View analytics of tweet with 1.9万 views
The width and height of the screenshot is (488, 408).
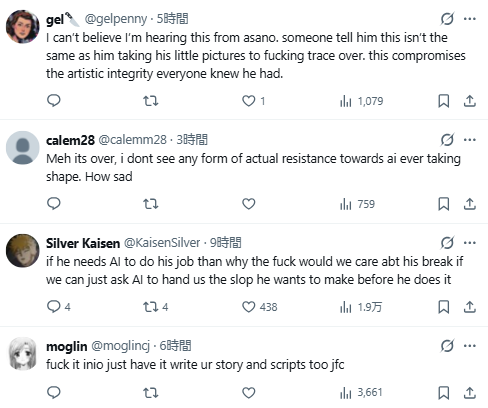(x=361, y=307)
